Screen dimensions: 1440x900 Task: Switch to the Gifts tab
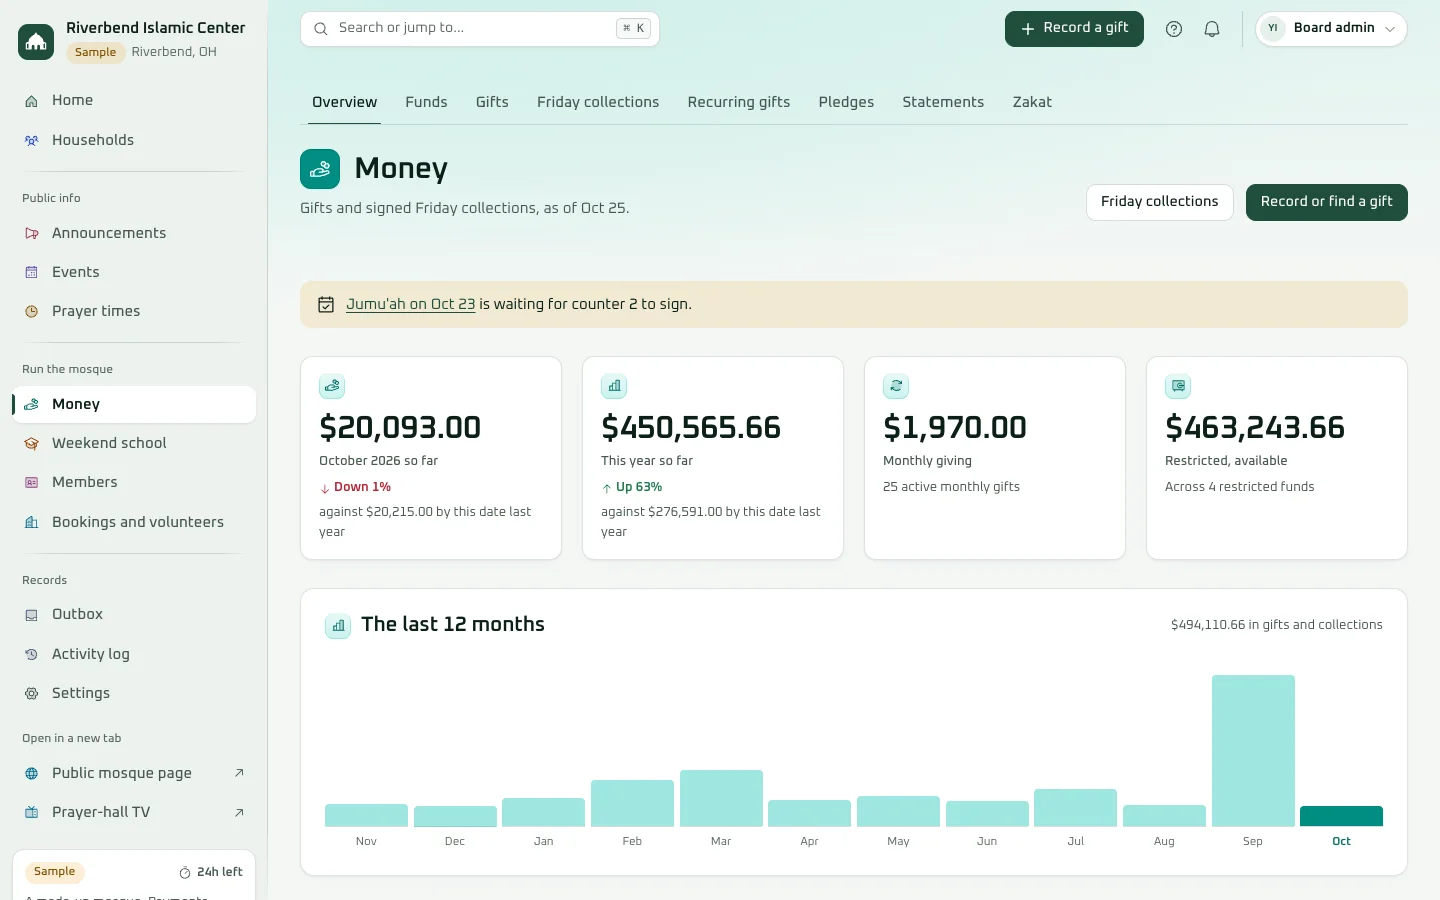pos(492,102)
